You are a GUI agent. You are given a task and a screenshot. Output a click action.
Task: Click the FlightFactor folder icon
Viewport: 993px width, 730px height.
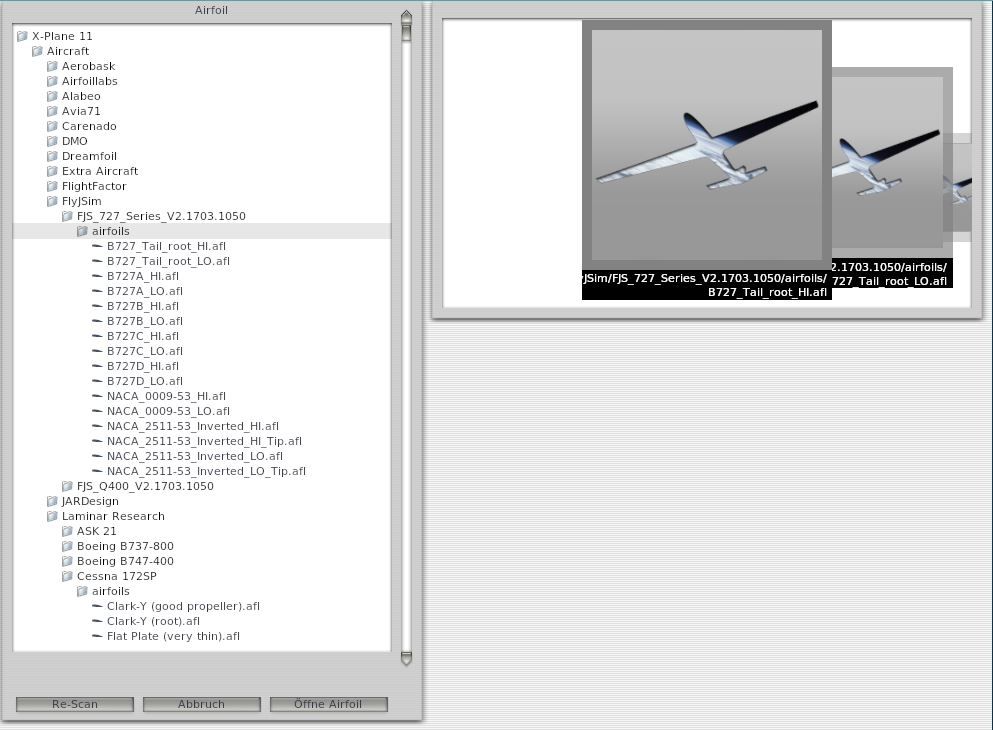[52, 186]
